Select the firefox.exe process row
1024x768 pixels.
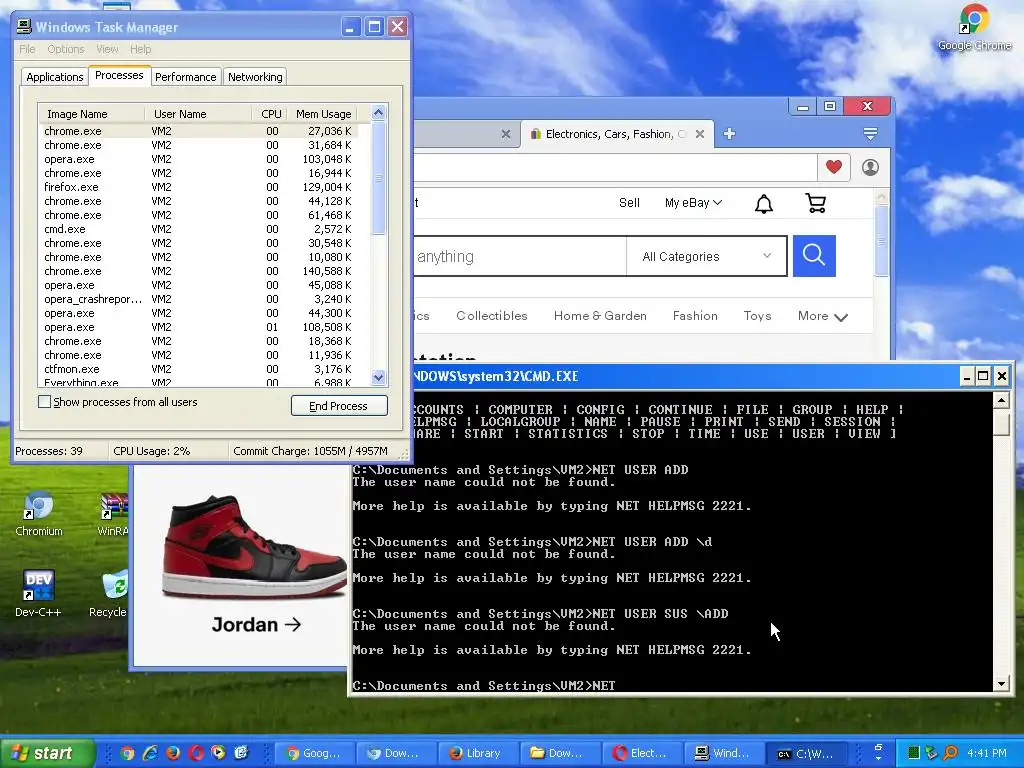point(198,187)
